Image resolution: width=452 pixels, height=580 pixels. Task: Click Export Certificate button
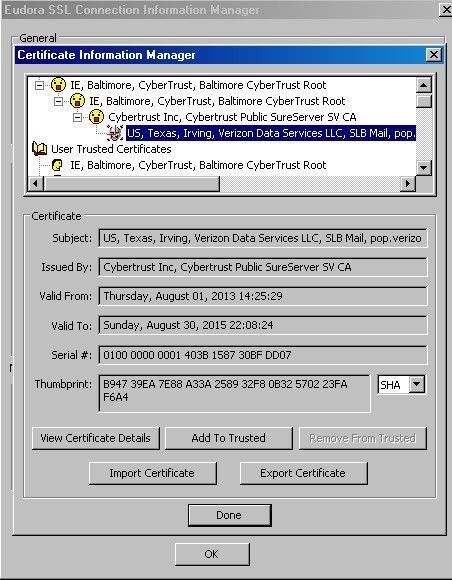(x=303, y=473)
